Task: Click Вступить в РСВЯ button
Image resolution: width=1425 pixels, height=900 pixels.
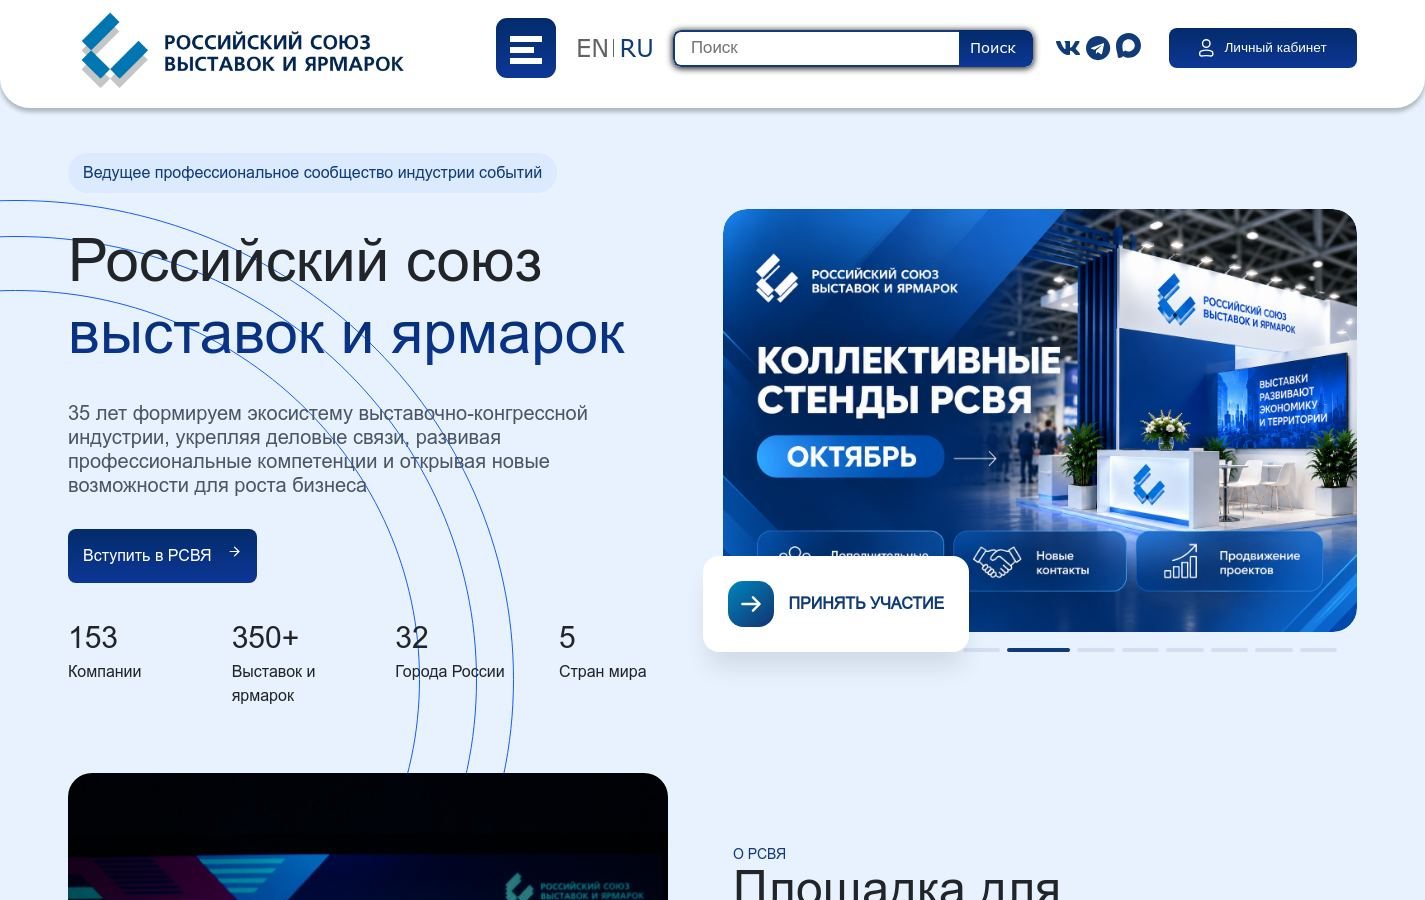Action: coord(162,556)
